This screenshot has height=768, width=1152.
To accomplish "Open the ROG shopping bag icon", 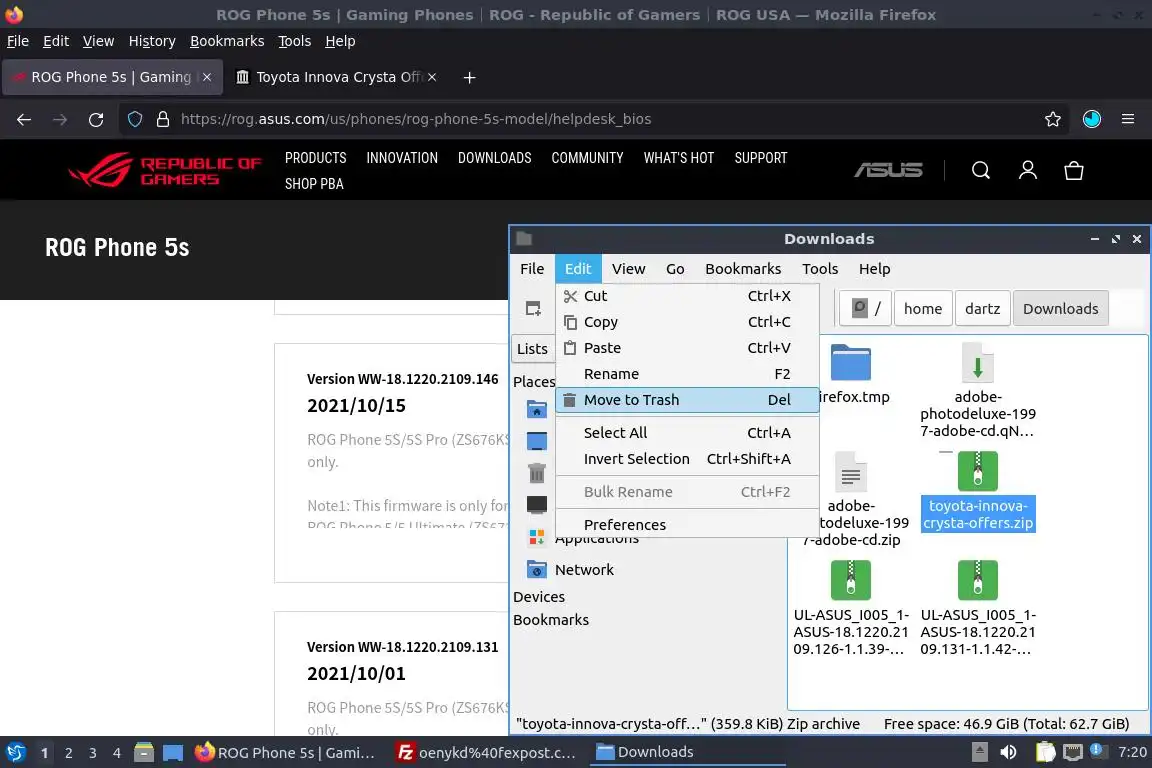I will tap(1073, 171).
